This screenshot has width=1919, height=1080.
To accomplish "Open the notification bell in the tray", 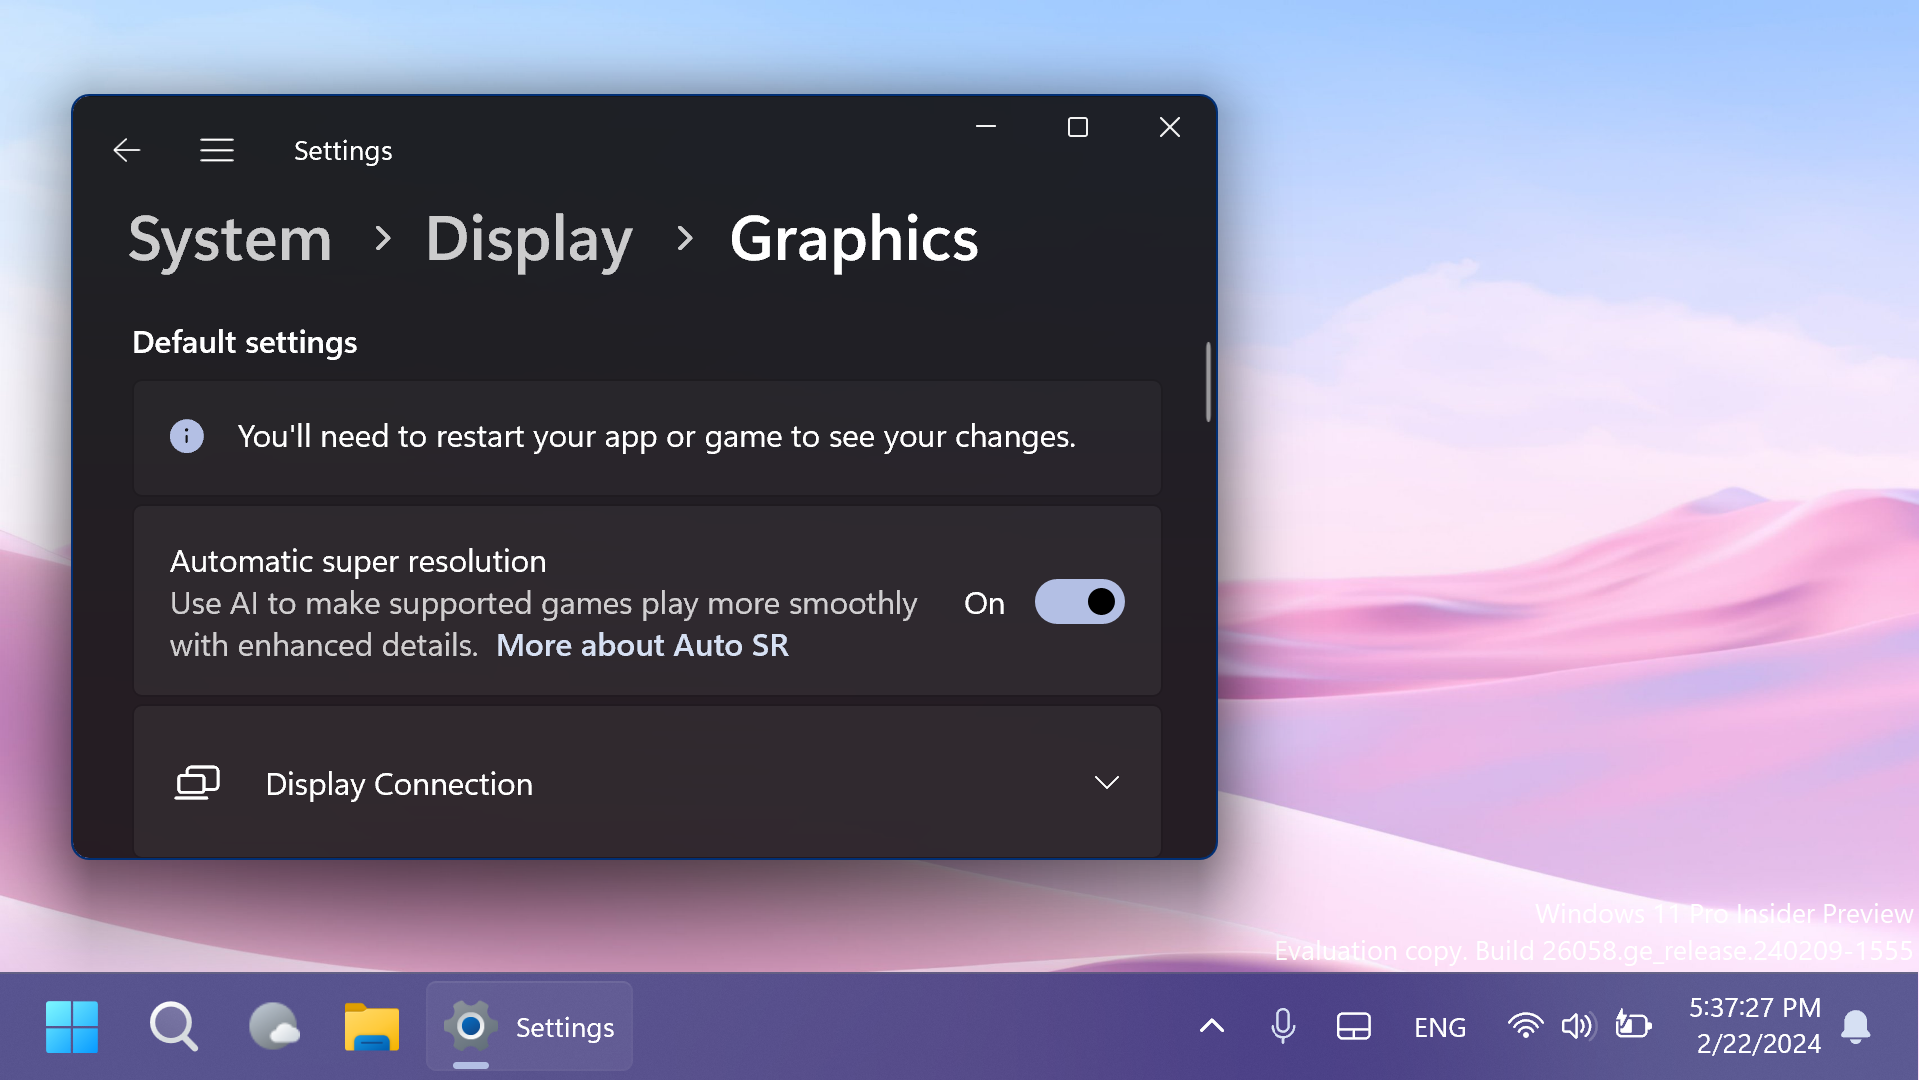I will tap(1856, 1026).
